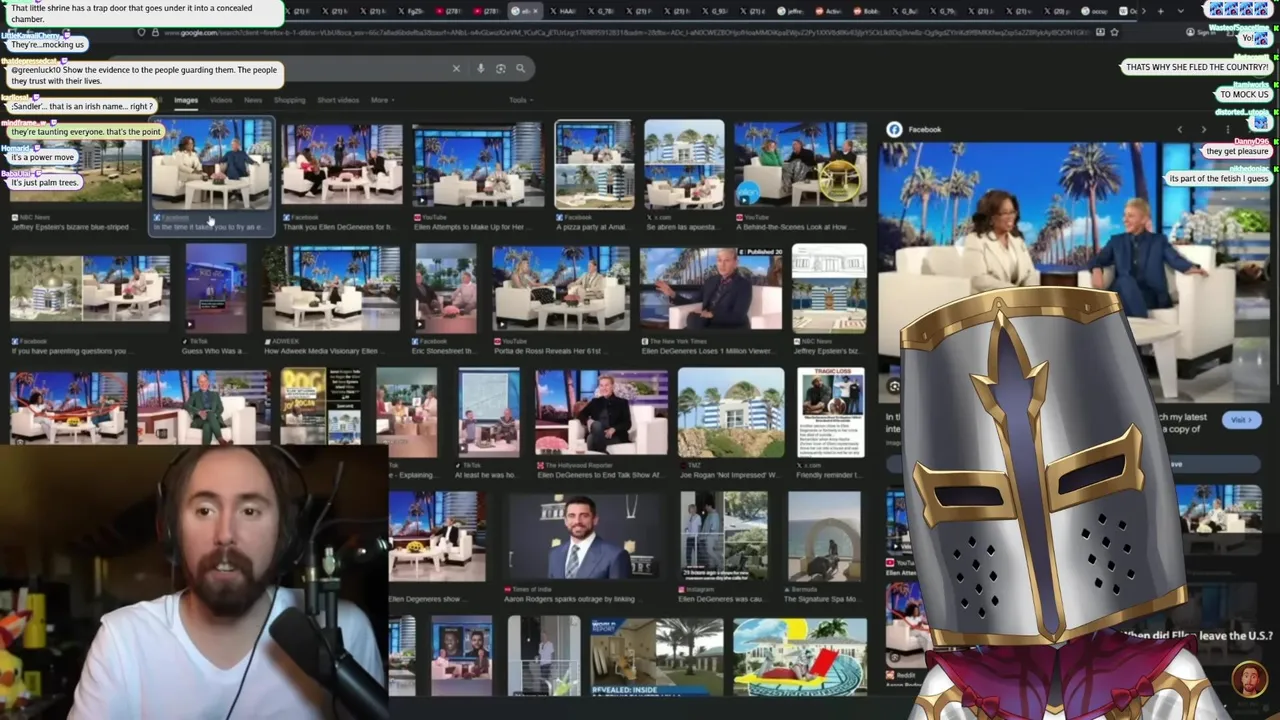The height and width of the screenshot is (720, 1280).
Task: Open three-dot options in image preview panel
Action: pos(1227,129)
